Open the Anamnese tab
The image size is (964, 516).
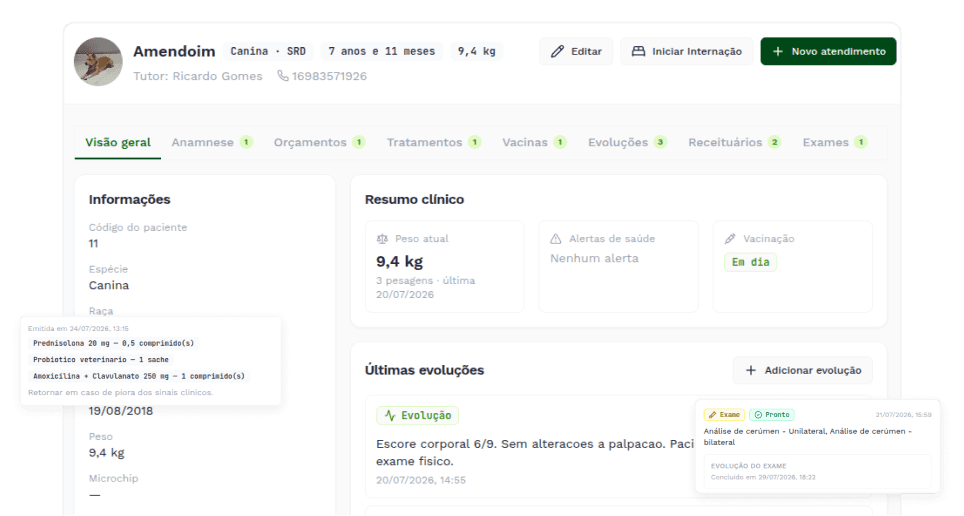pyautogui.click(x=211, y=142)
